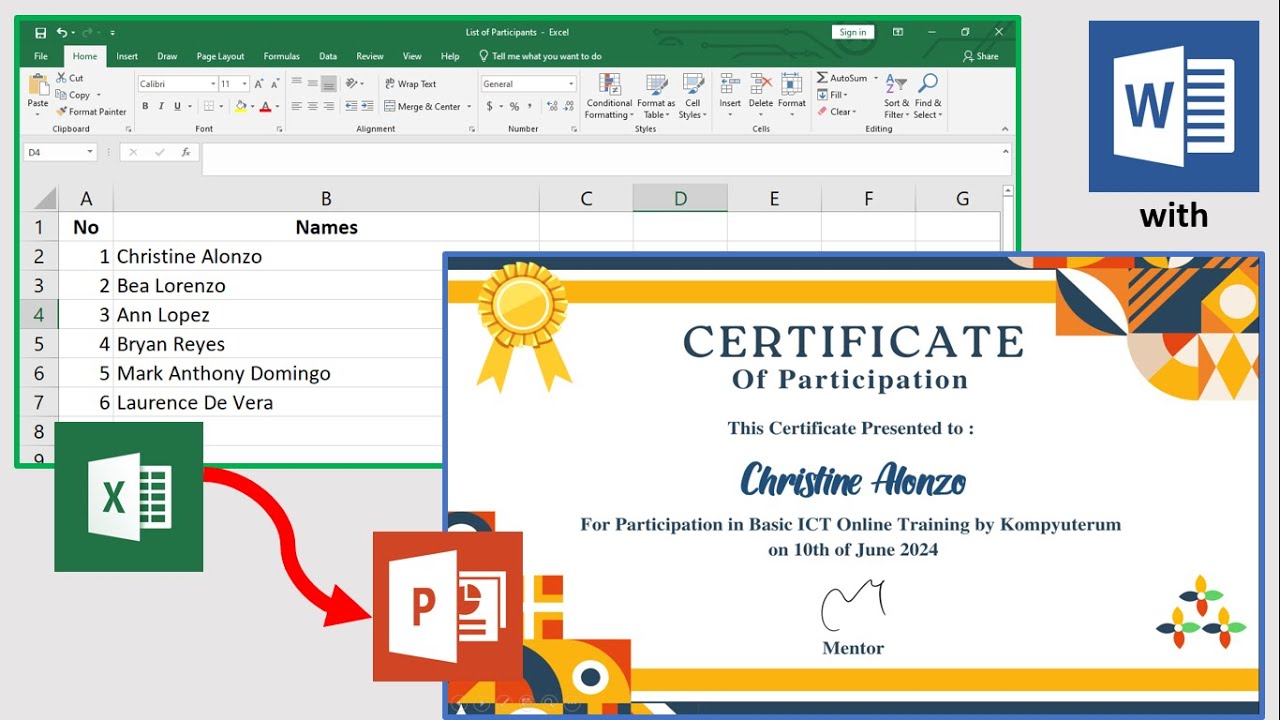Toggle Underline formatting
The width and height of the screenshot is (1280, 720).
[x=177, y=106]
